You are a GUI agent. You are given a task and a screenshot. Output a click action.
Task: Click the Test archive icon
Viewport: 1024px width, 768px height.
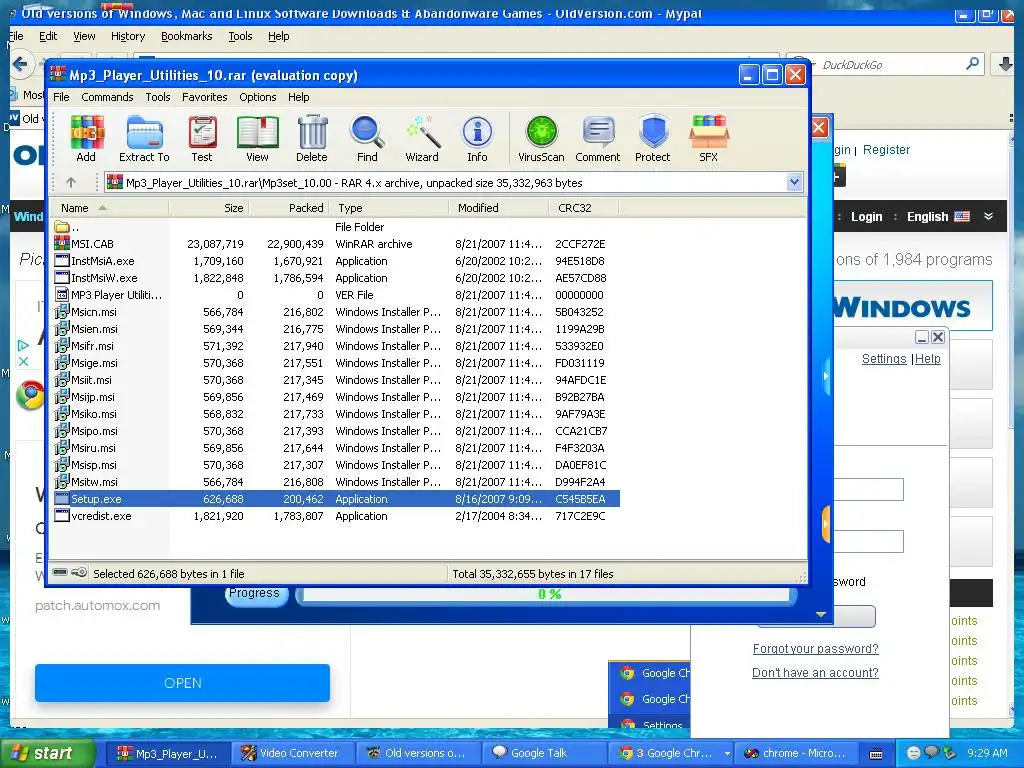click(202, 138)
